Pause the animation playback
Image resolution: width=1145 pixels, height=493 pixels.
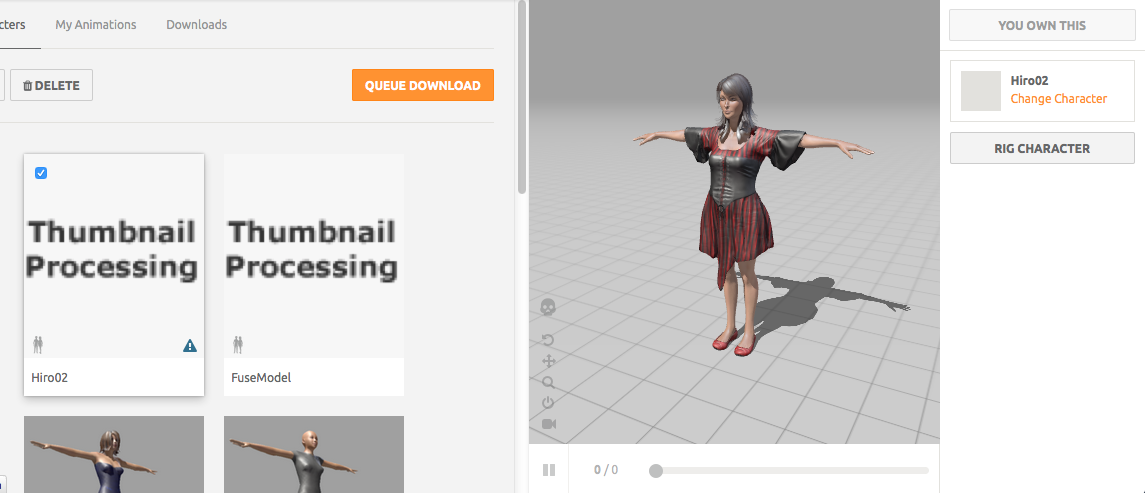(549, 470)
